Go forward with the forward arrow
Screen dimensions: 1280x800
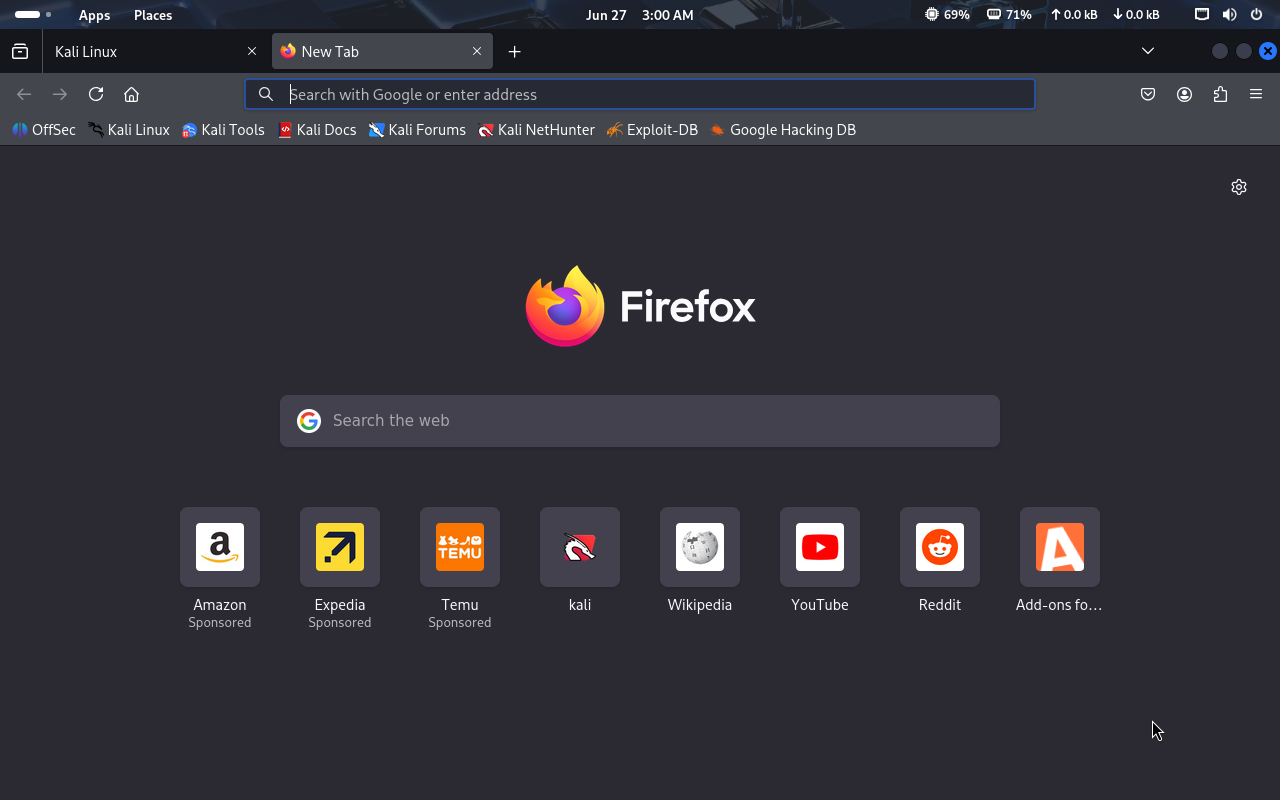60,94
